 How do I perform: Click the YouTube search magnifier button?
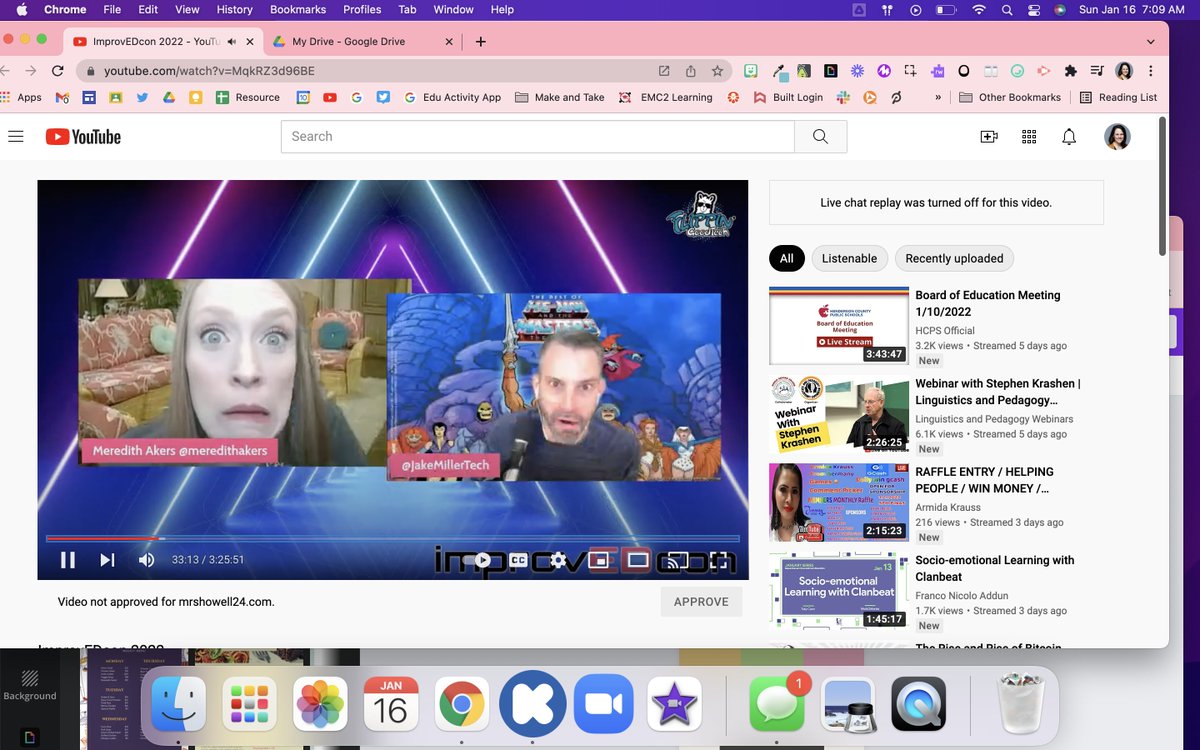coord(820,136)
